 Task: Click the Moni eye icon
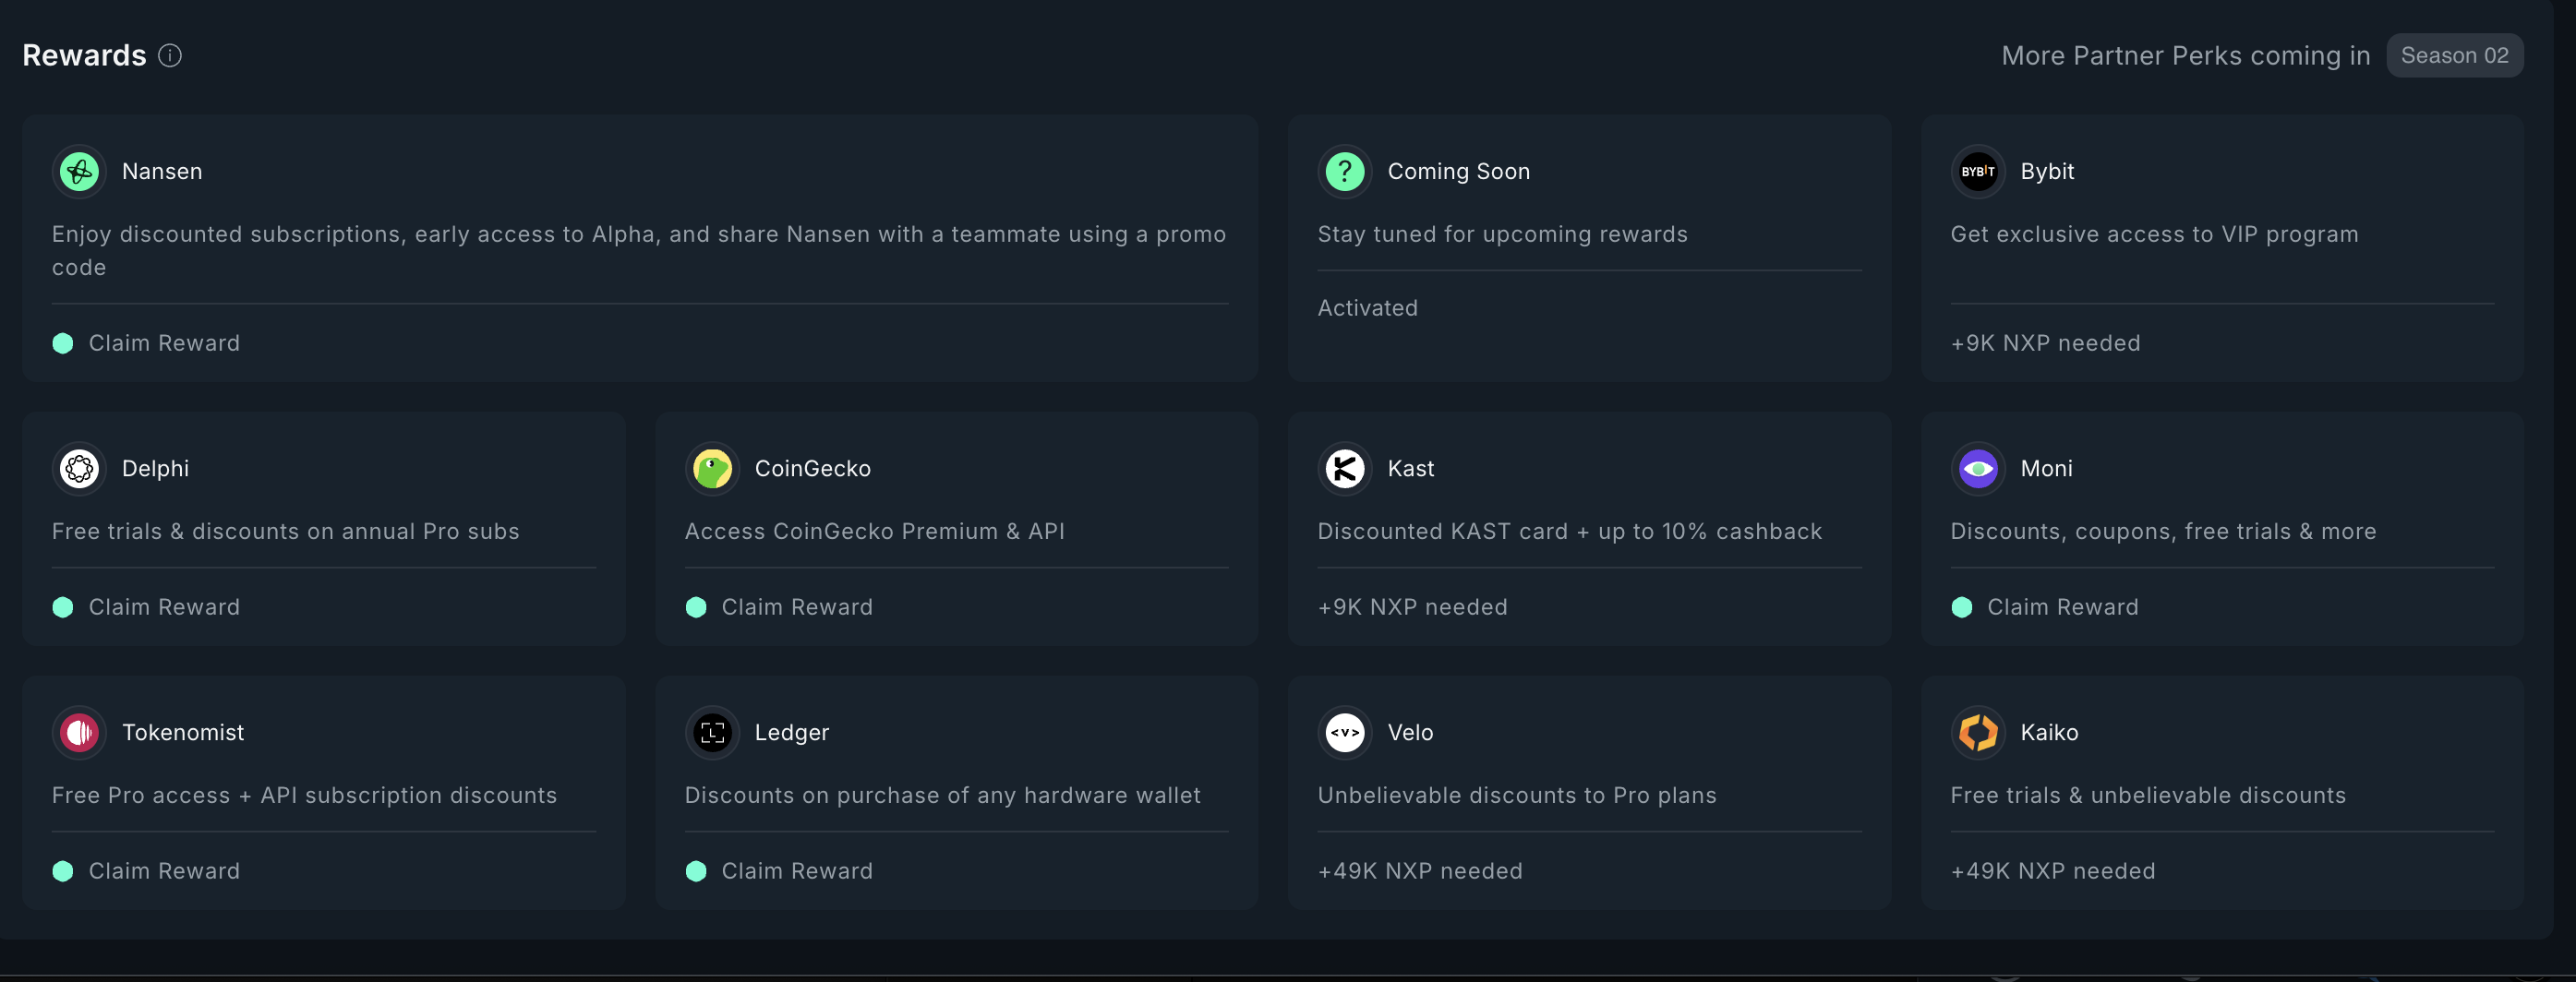coord(1977,469)
